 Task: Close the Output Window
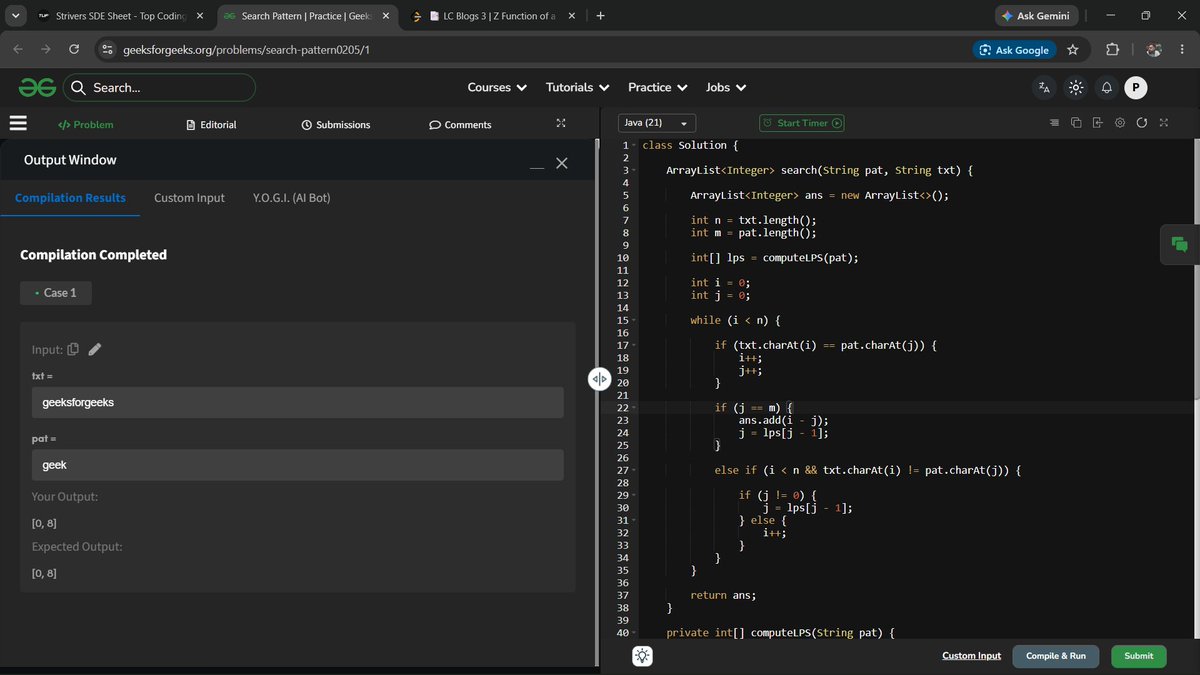tap(562, 163)
